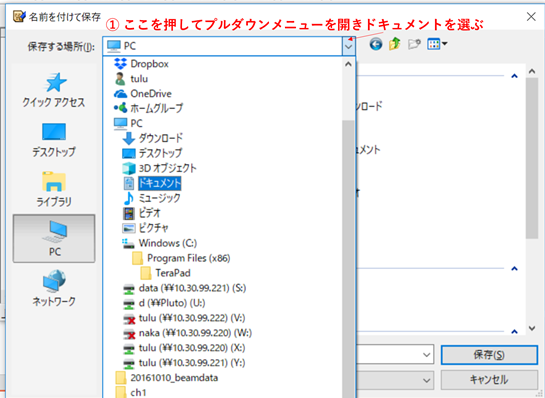Choose ピクチャ in the location list
Image resolution: width=545 pixels, height=398 pixels.
145,228
